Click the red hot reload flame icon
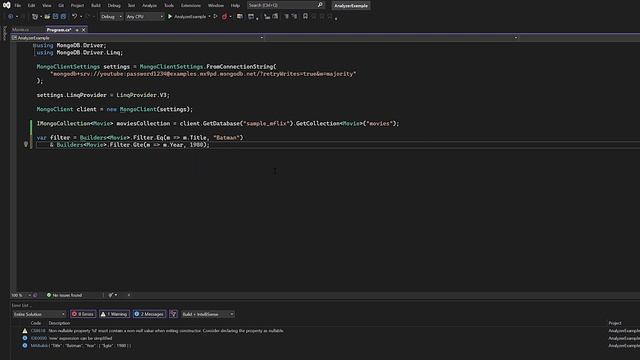Viewport: 640px width, 360px height. click(224, 17)
